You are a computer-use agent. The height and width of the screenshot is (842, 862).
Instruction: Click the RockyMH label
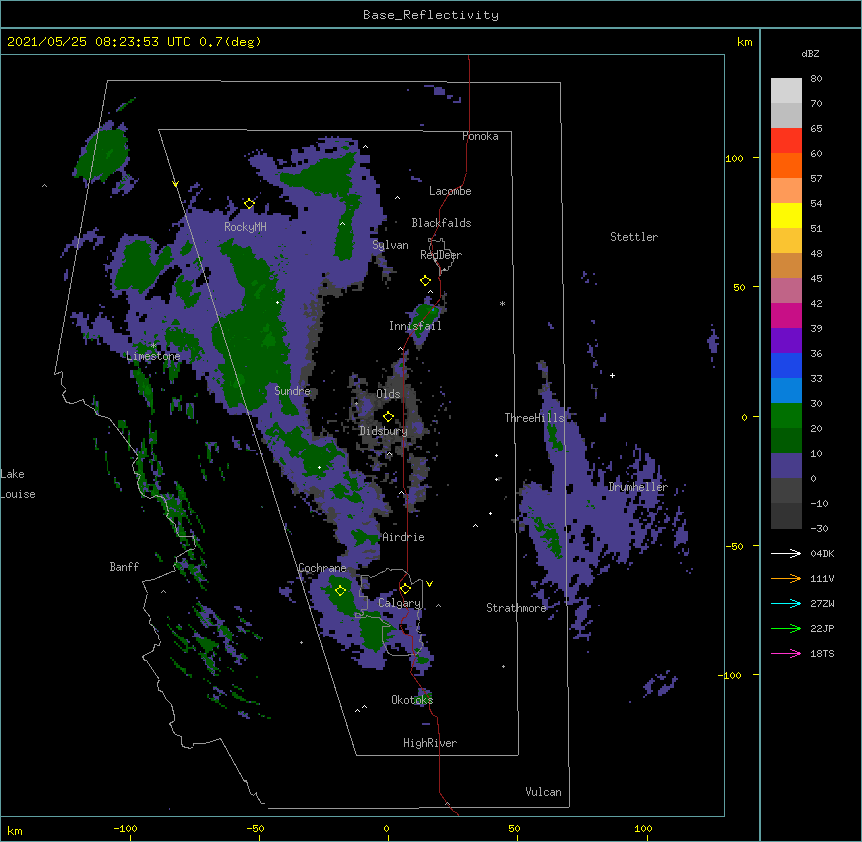point(245,227)
